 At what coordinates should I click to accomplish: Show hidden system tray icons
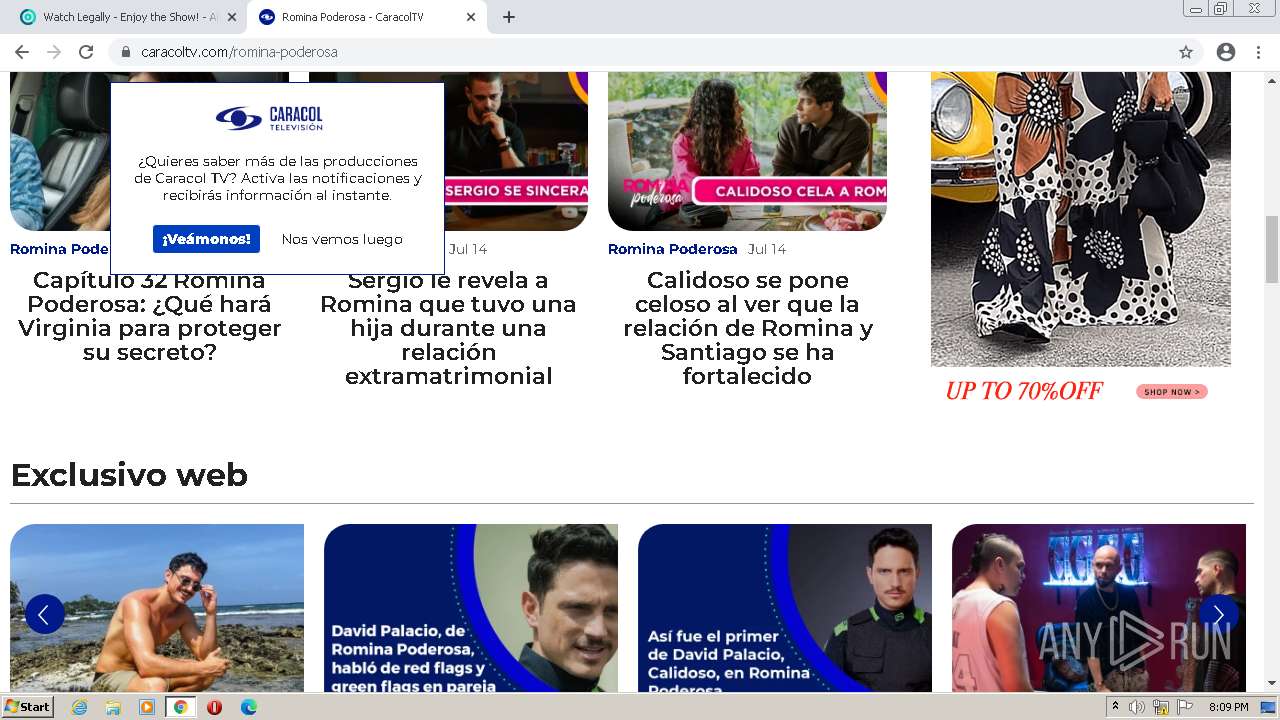[x=1116, y=707]
